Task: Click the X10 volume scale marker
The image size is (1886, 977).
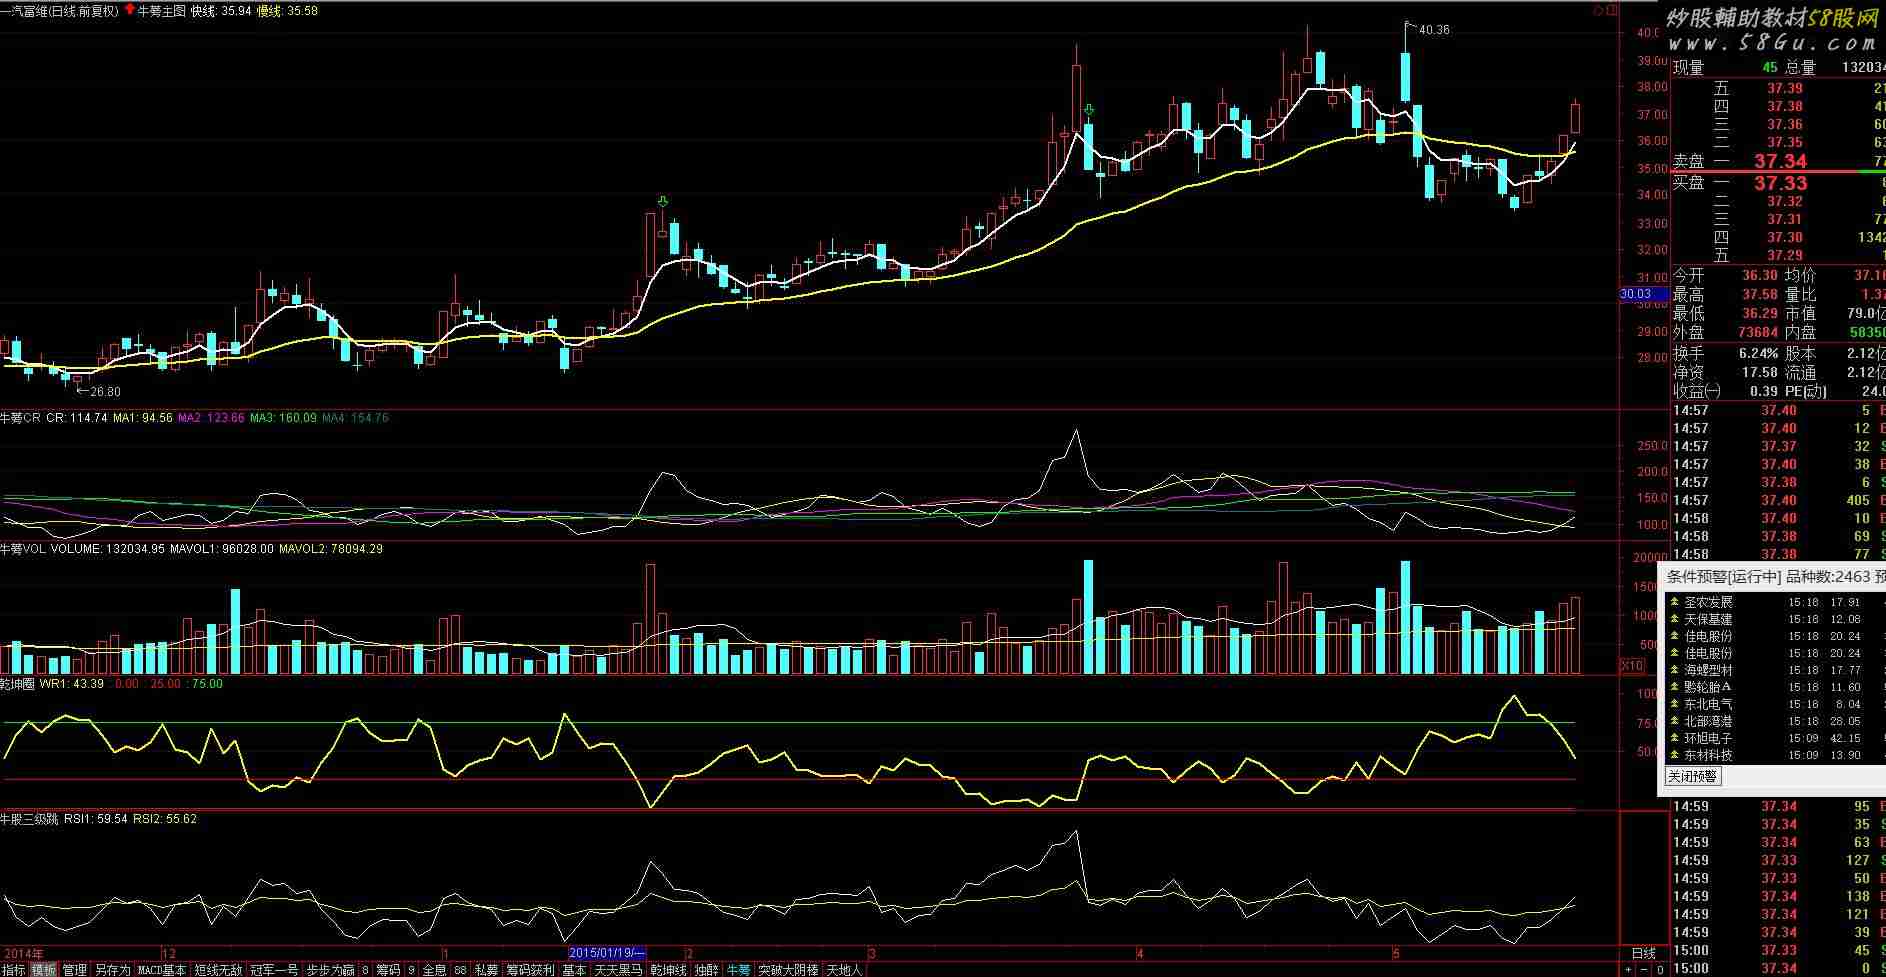Action: (x=1631, y=665)
